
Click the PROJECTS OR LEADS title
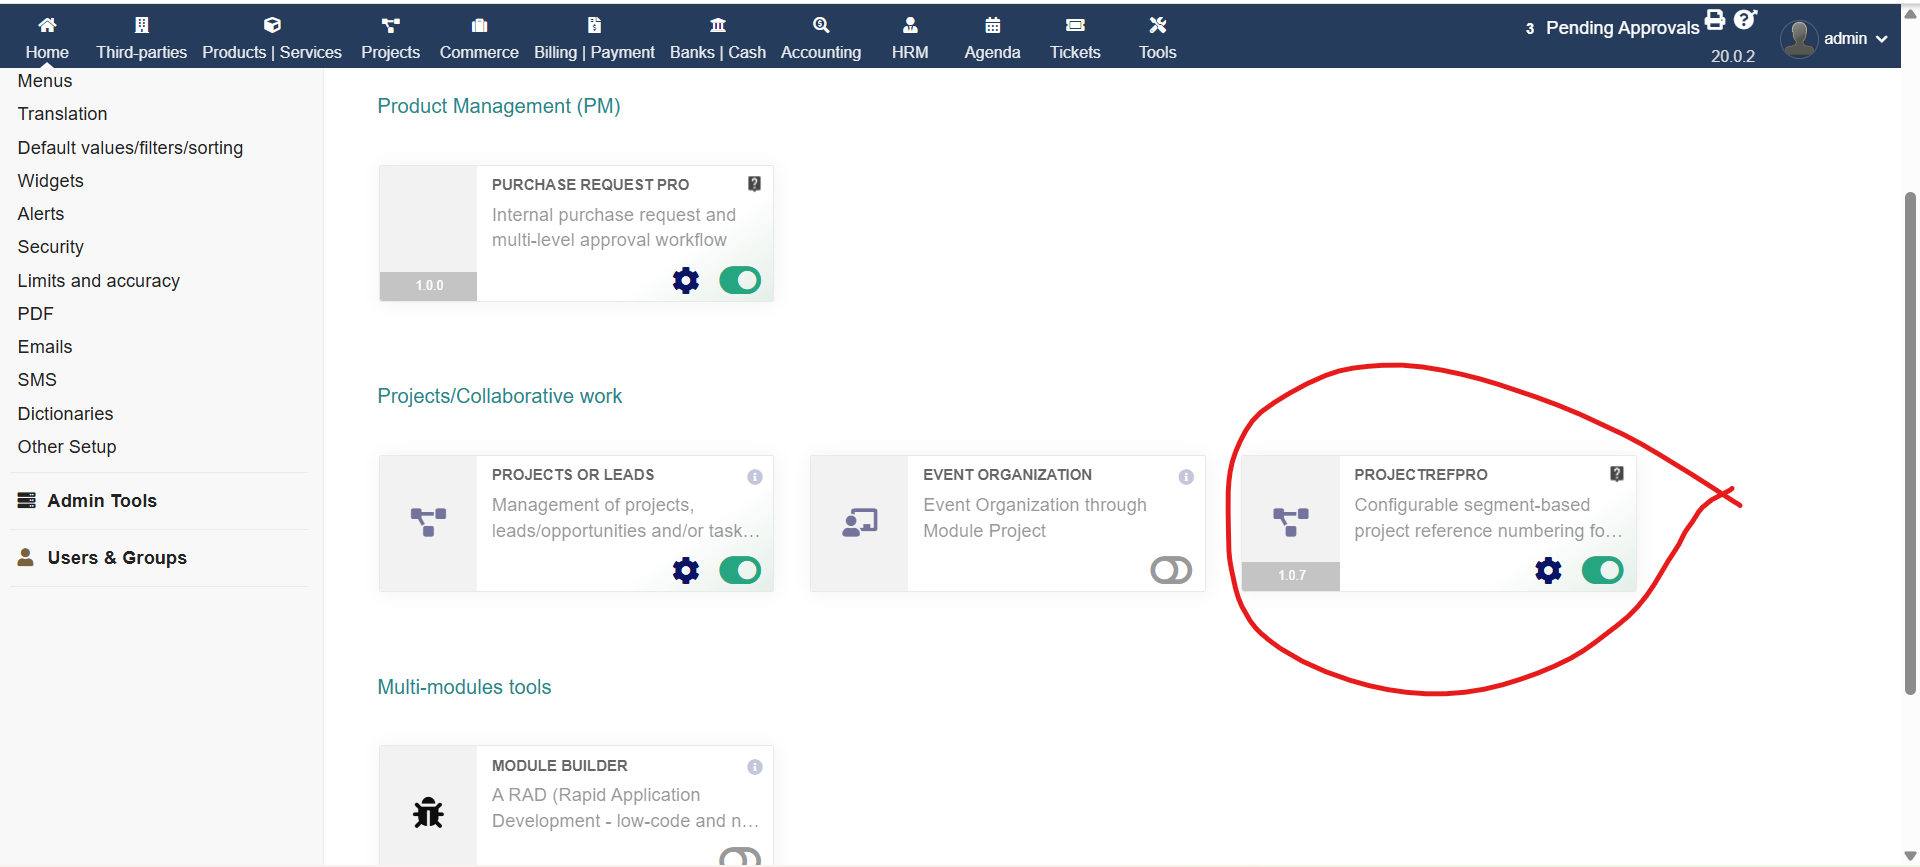tap(573, 475)
